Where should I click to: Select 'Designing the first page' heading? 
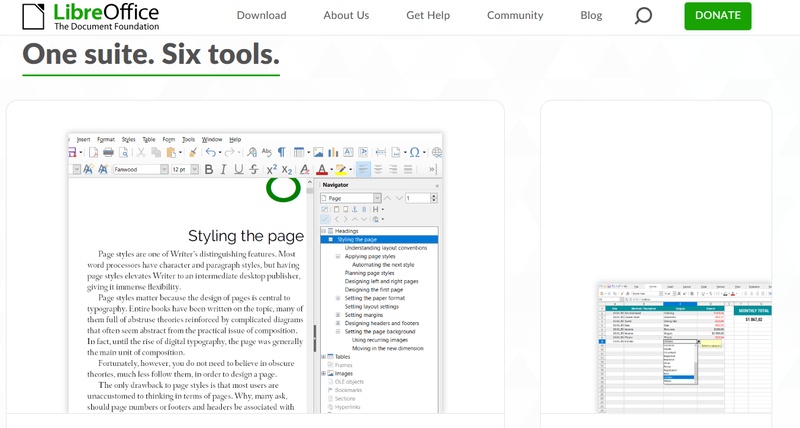tap(373, 290)
